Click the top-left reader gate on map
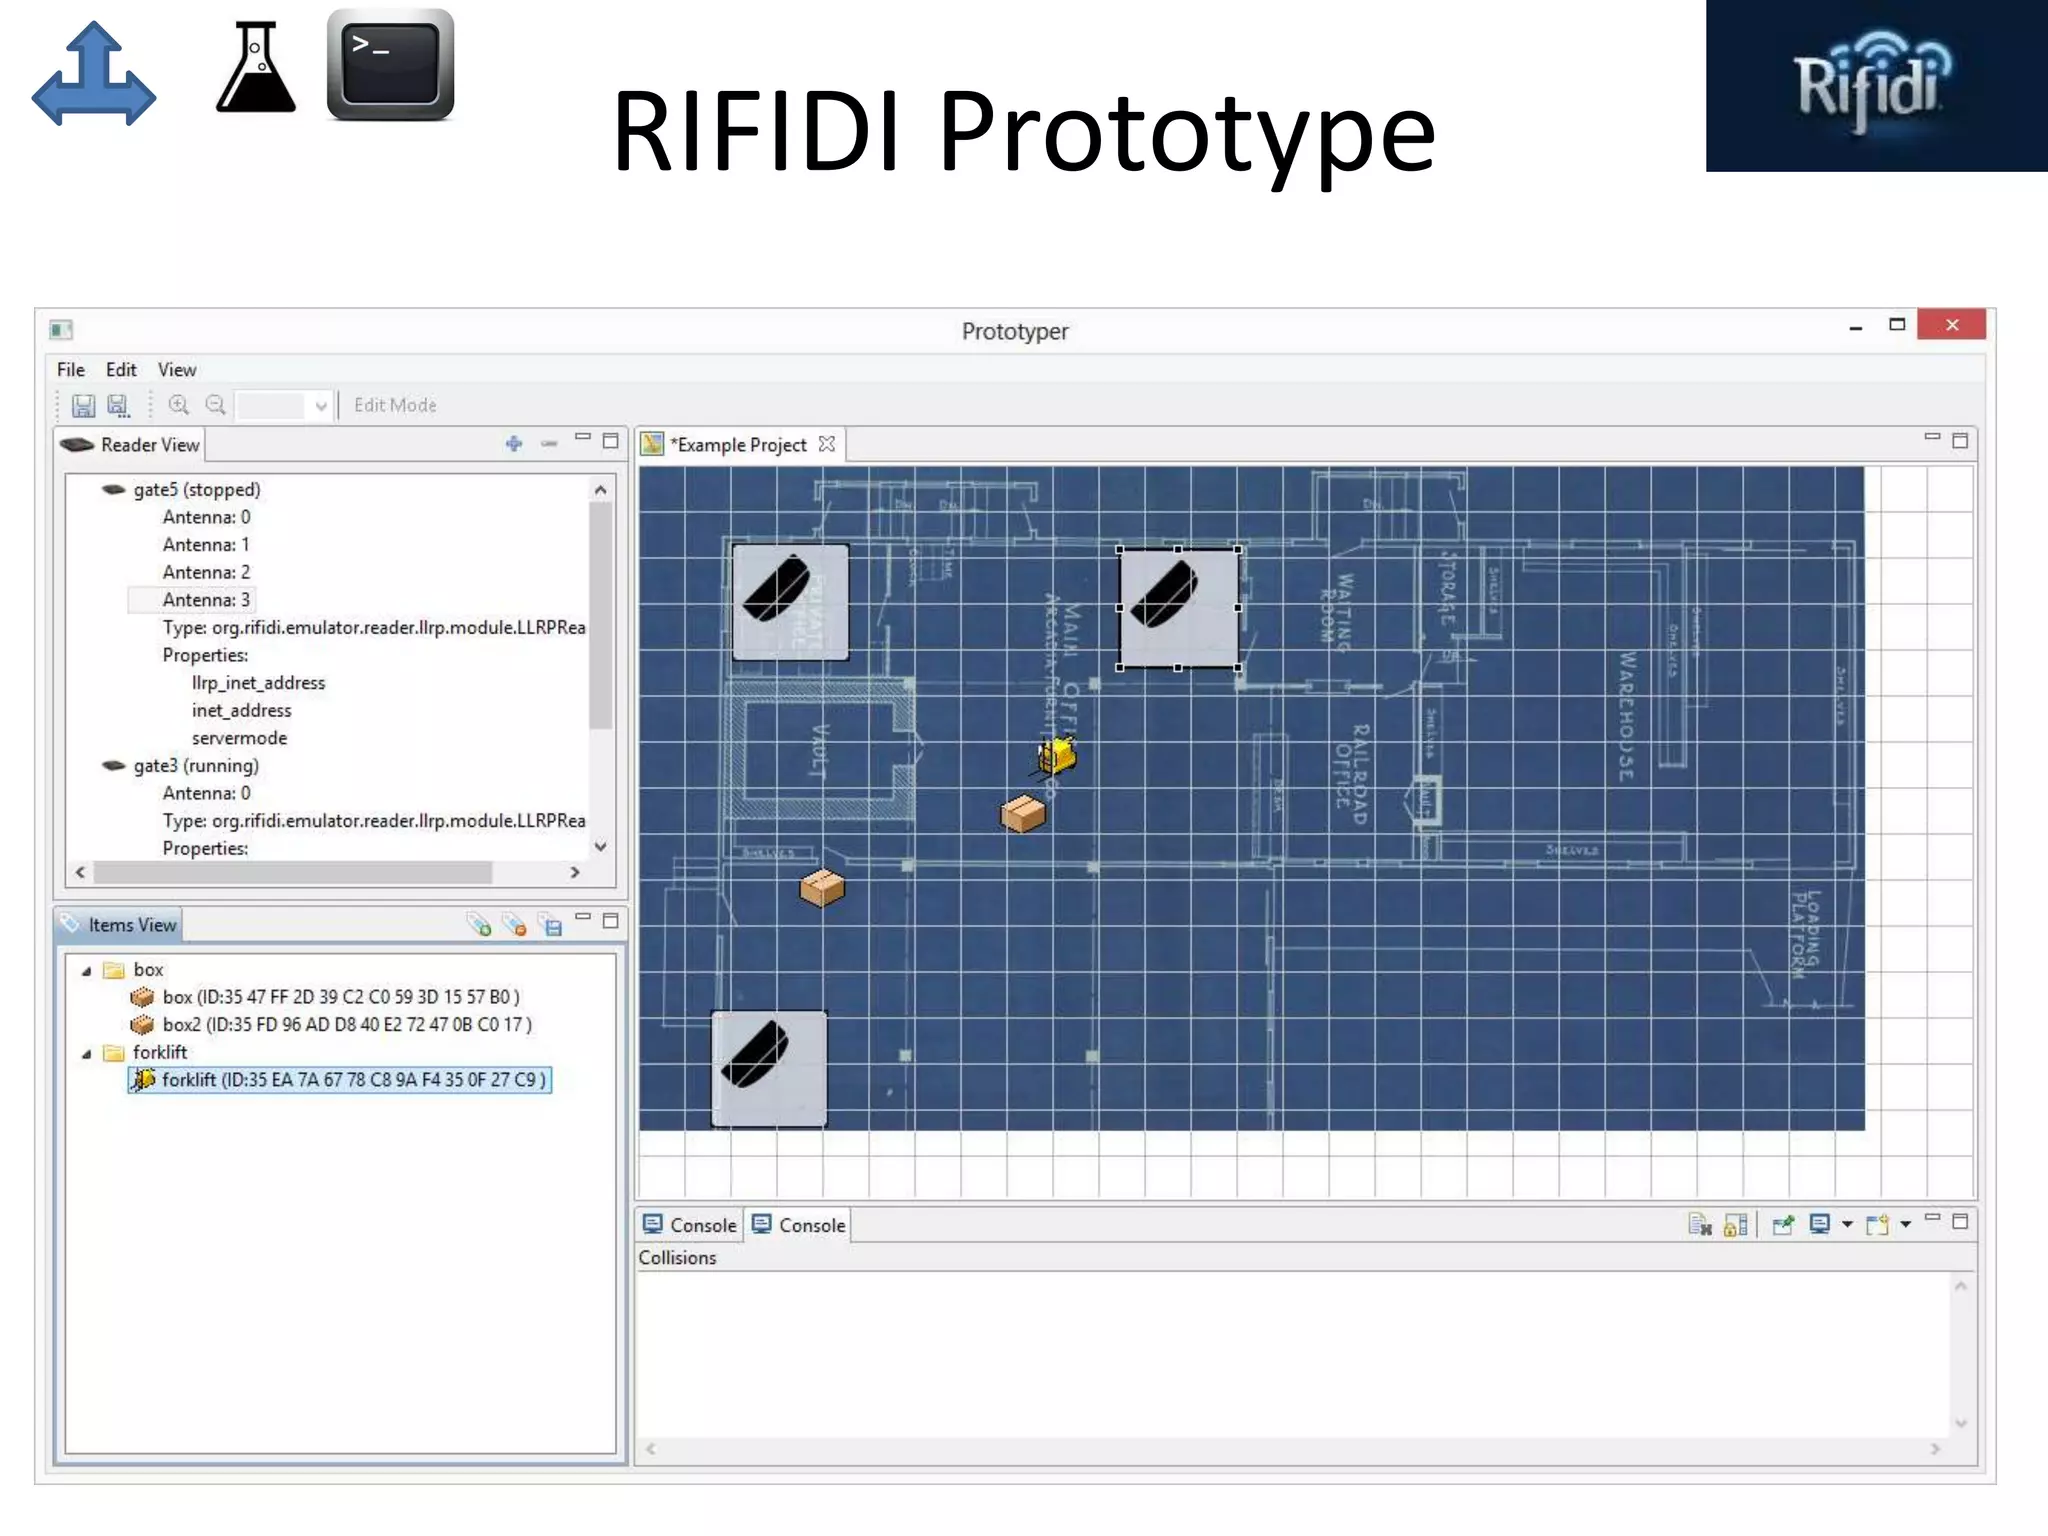The width and height of the screenshot is (2048, 1536). click(790, 602)
